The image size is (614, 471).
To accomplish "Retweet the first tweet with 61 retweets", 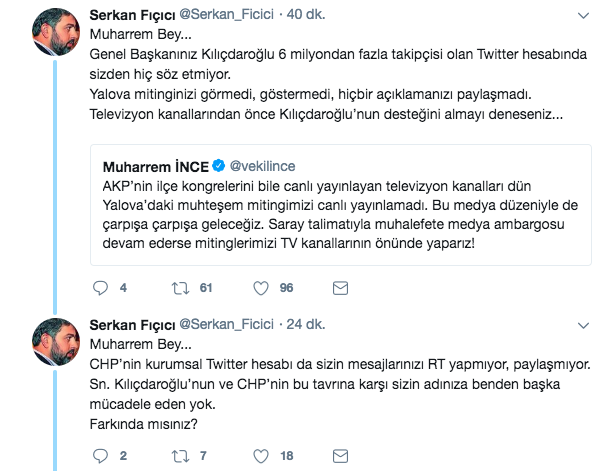I will point(182,287).
